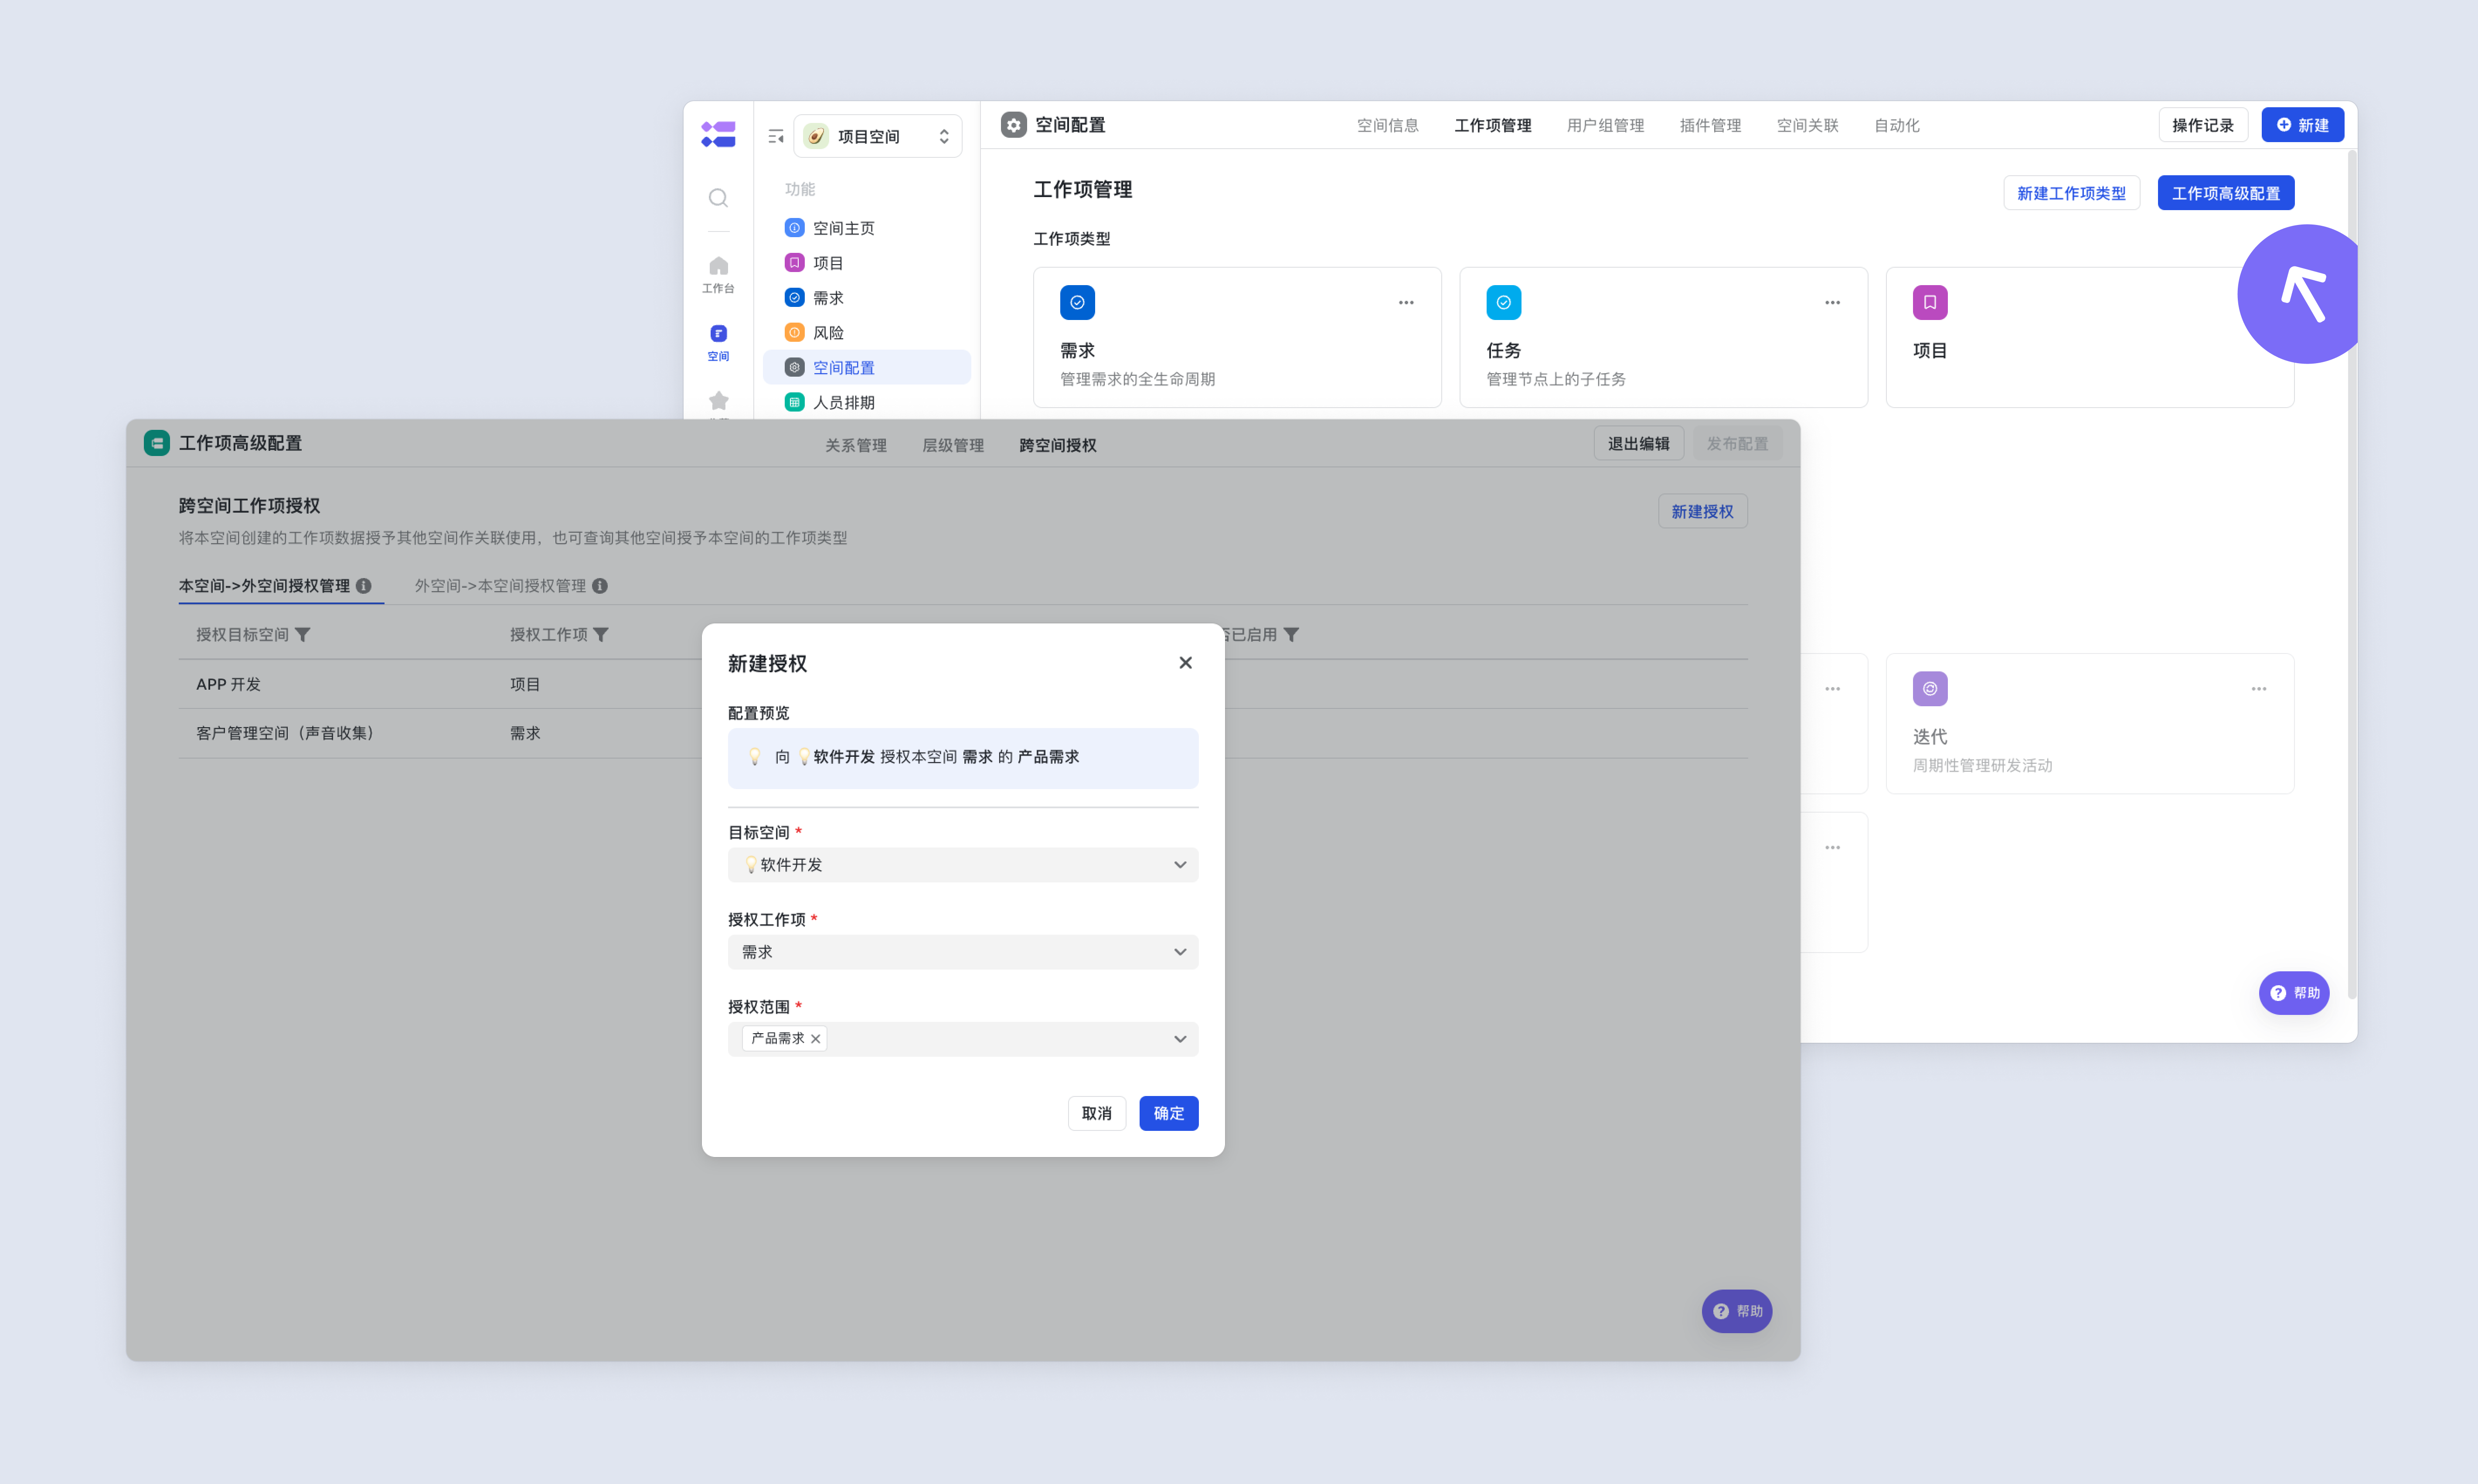Click the green logo beside 工作项高级配置 title
This screenshot has width=2478, height=1484.
tap(157, 443)
